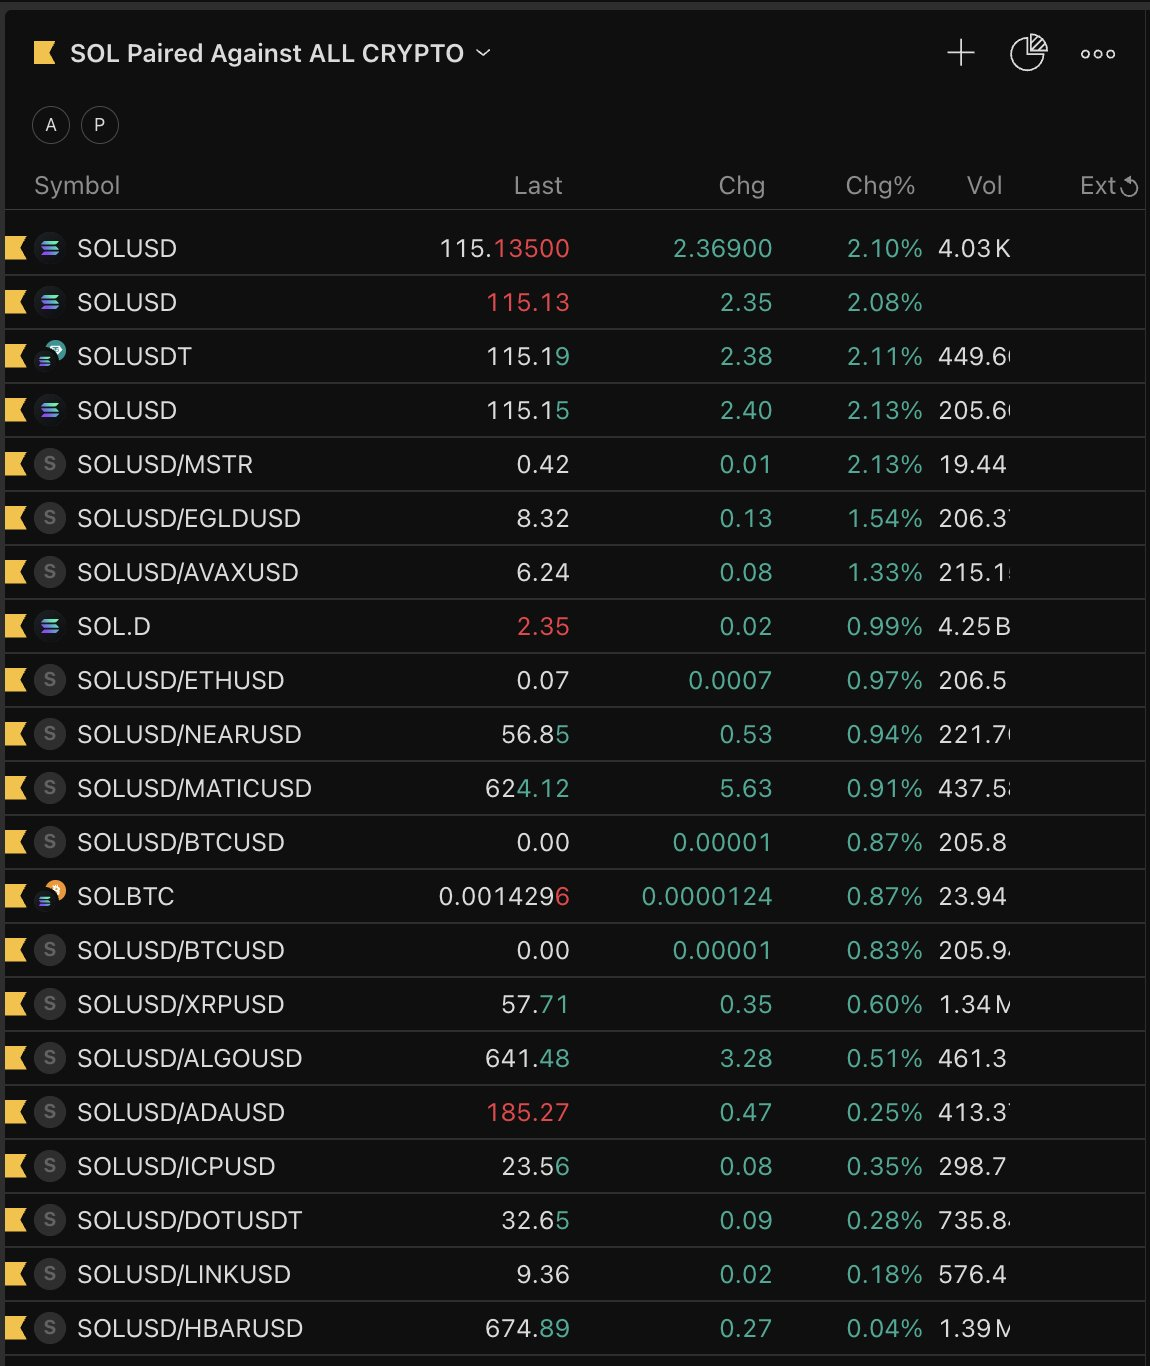Select the SOLUSD/MATICUSD symbol

tap(194, 788)
